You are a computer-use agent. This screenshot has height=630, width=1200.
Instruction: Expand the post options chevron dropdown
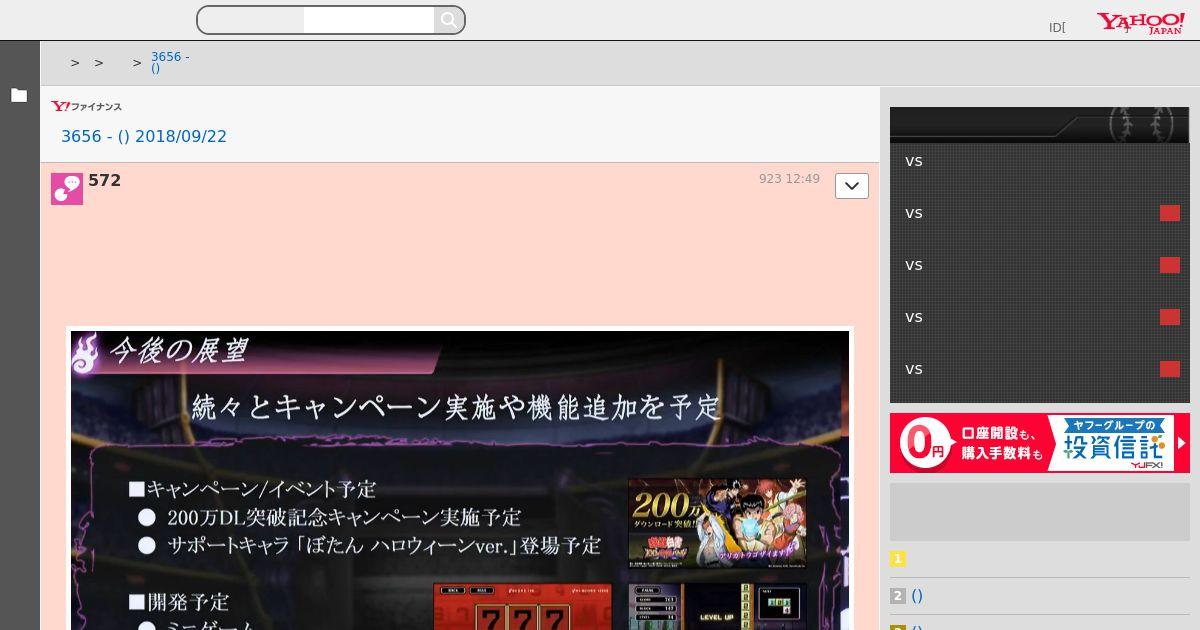tap(852, 186)
